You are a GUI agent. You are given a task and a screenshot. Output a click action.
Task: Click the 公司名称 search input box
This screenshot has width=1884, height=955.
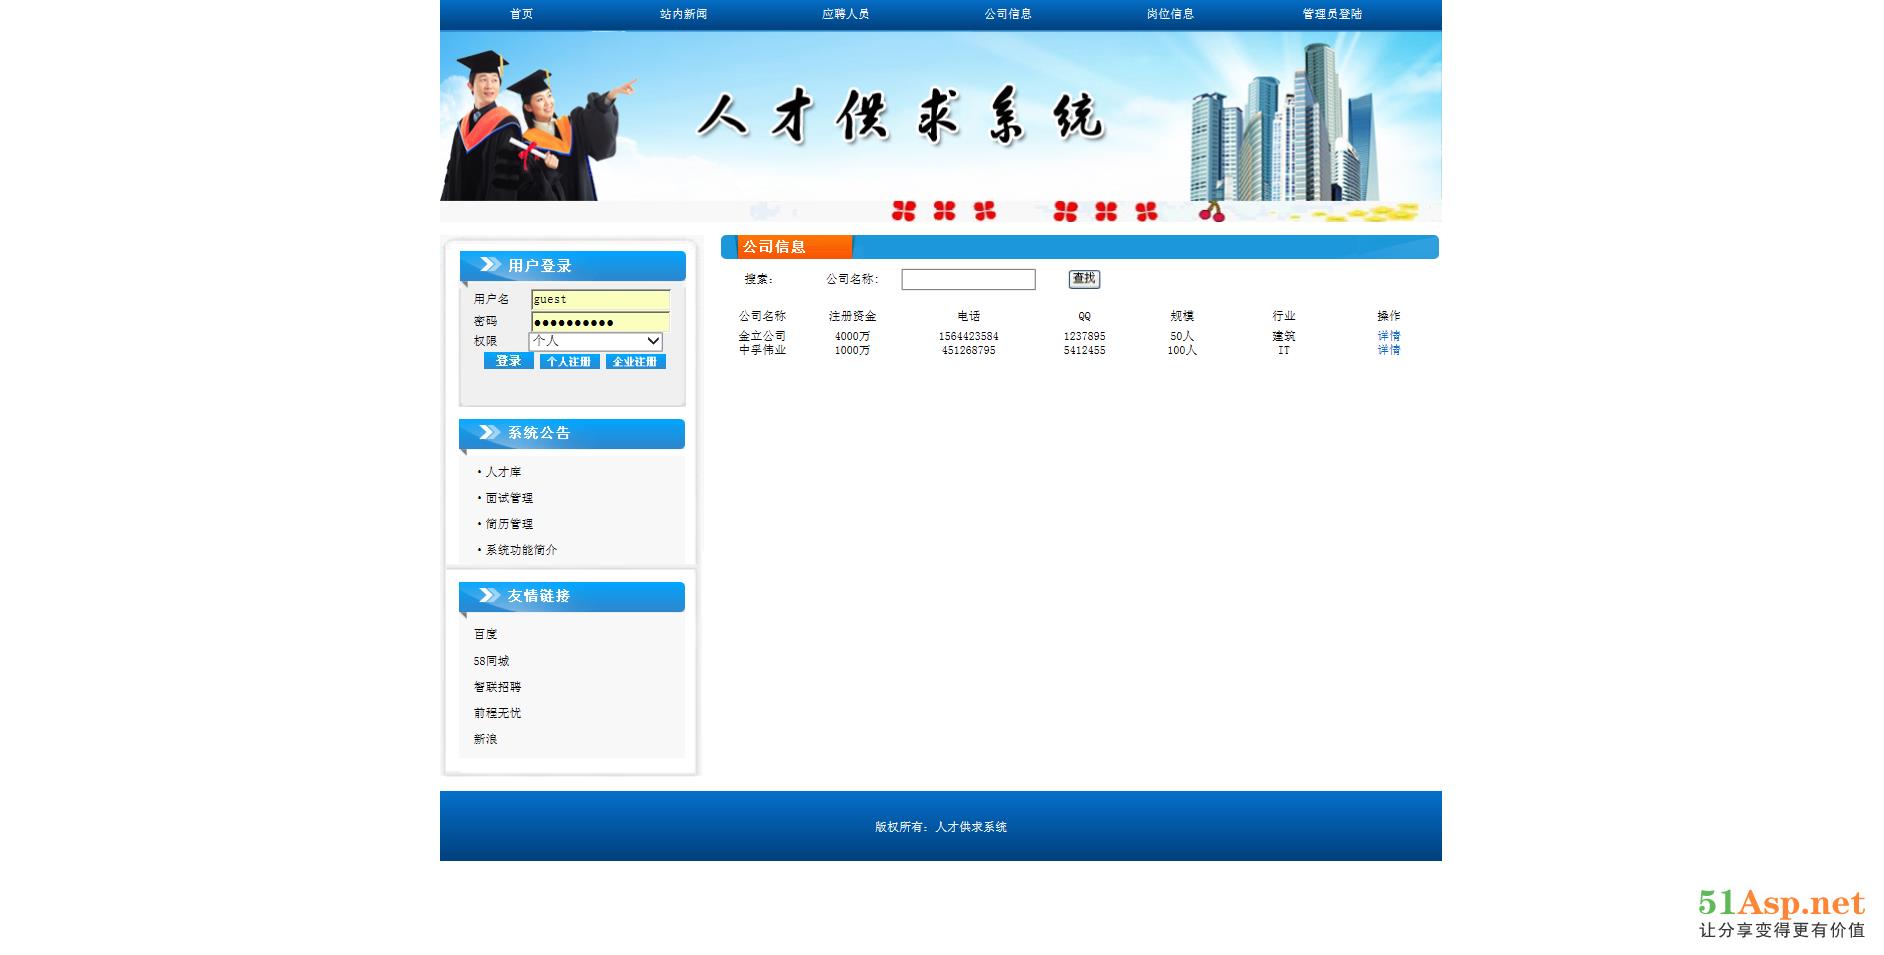(968, 280)
